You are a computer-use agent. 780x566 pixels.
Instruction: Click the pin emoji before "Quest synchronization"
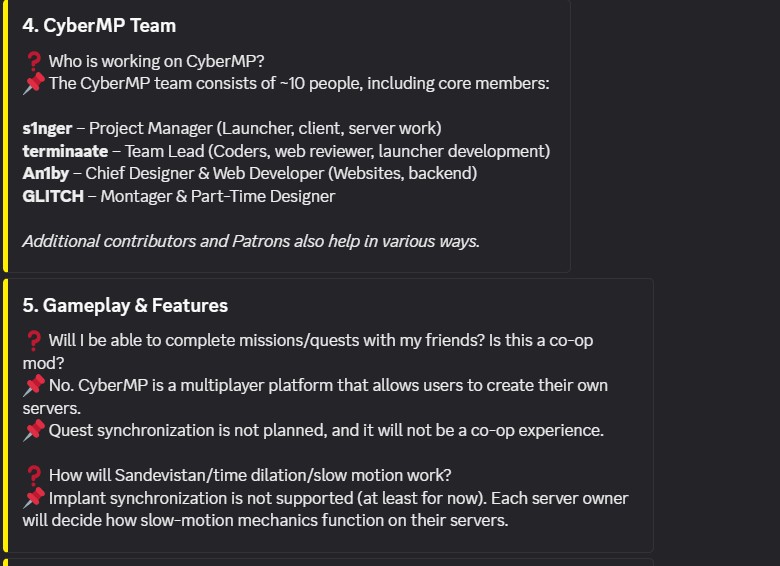point(33,430)
